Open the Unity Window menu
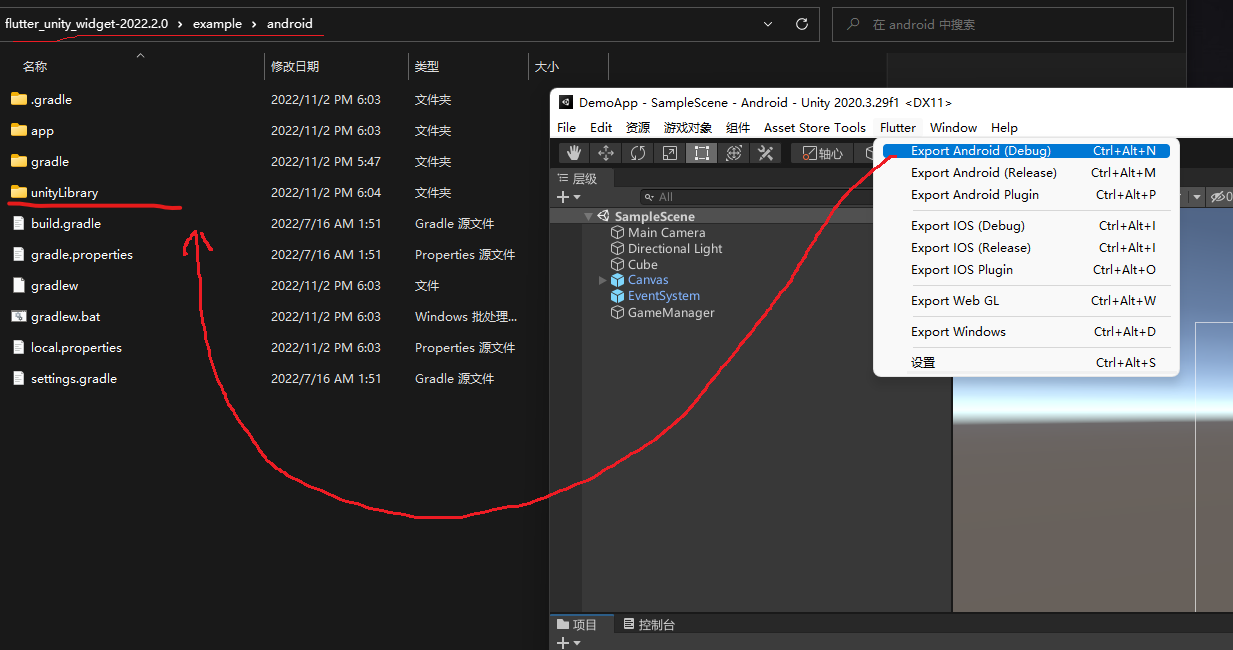This screenshot has height=650, width=1233. [x=952, y=127]
